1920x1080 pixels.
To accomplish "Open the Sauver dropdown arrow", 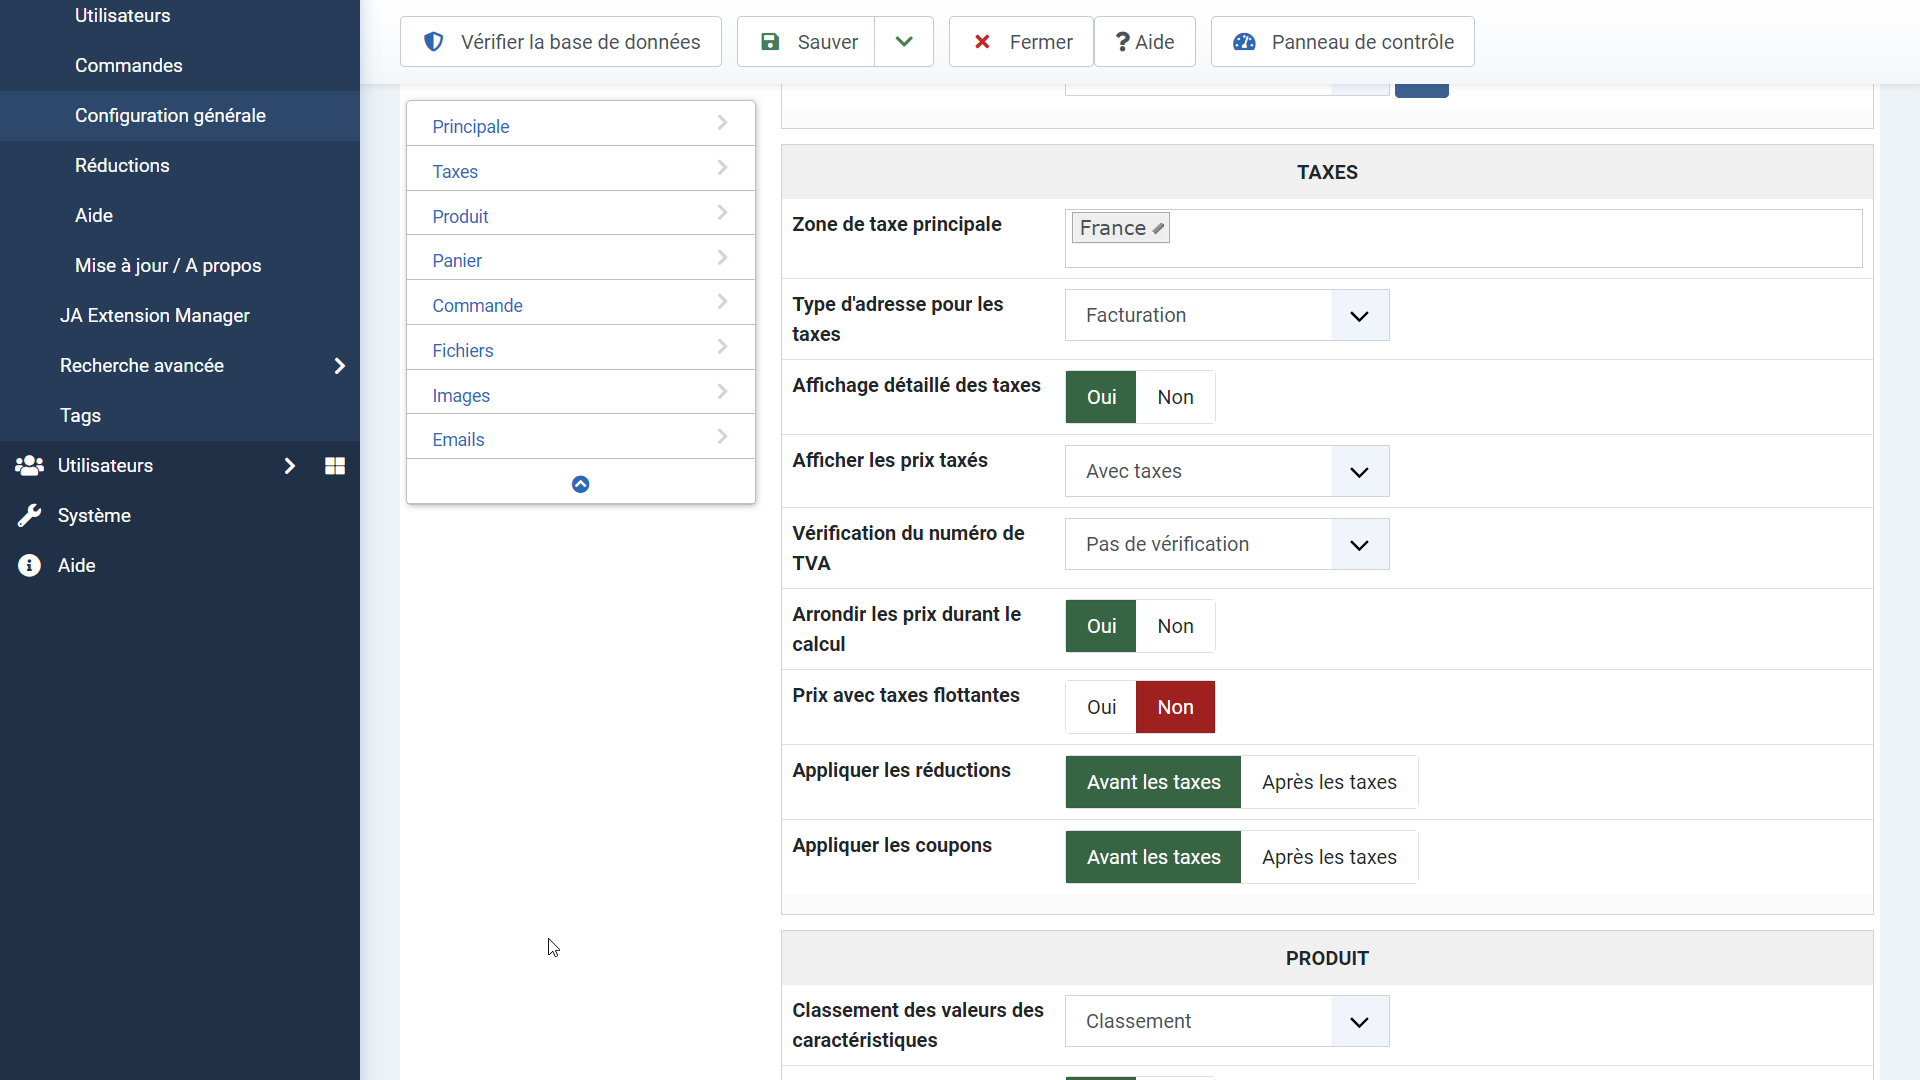I will (x=904, y=42).
